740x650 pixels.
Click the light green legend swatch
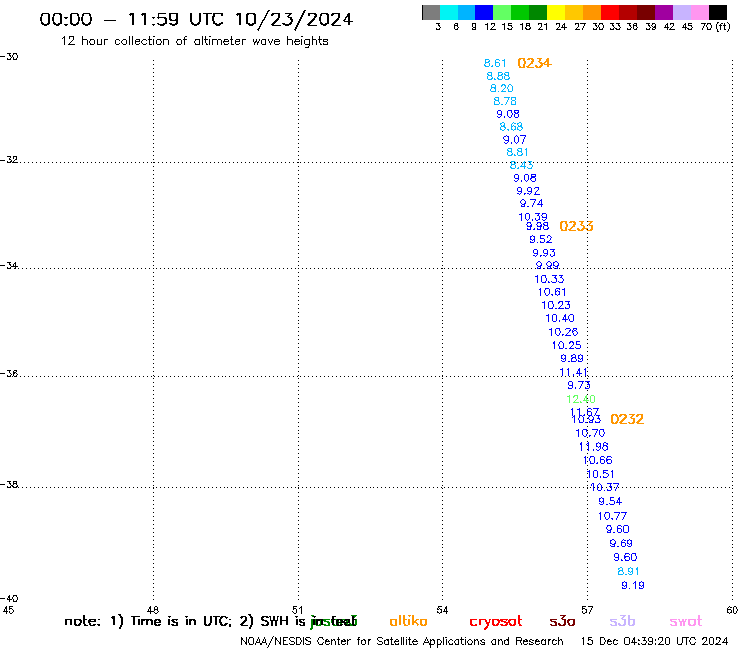coord(502,12)
